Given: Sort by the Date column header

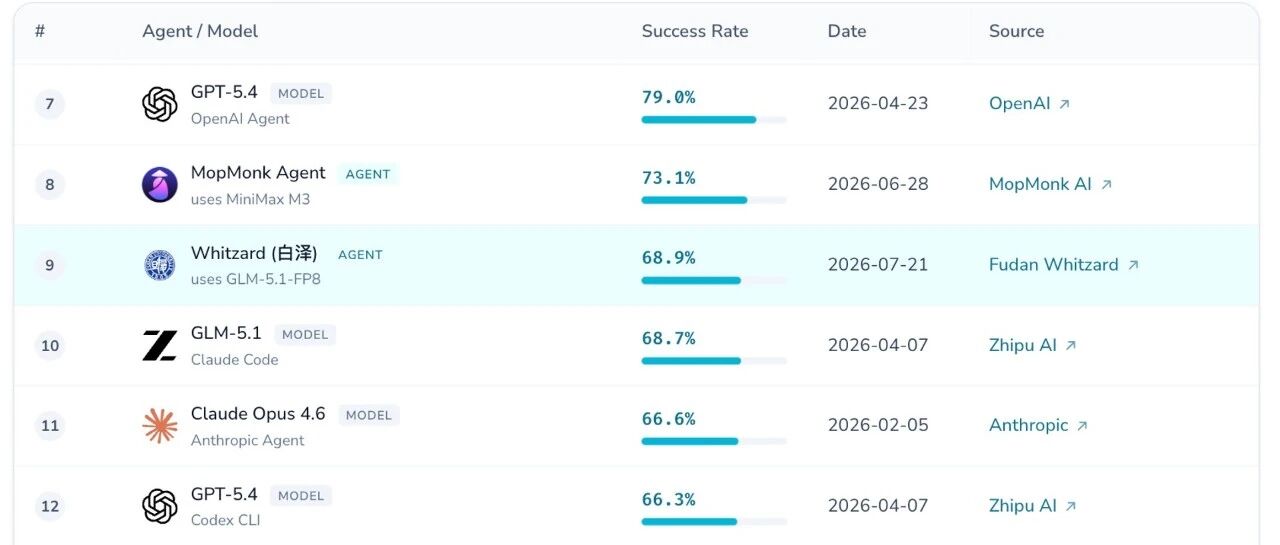Looking at the screenshot, I should pos(847,31).
